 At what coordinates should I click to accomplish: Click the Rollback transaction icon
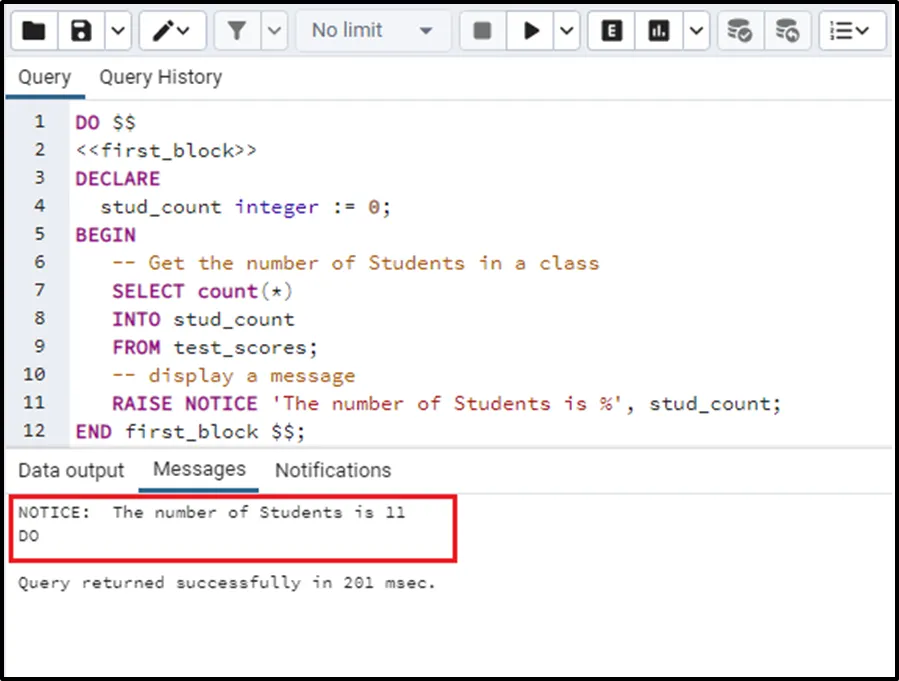click(787, 31)
